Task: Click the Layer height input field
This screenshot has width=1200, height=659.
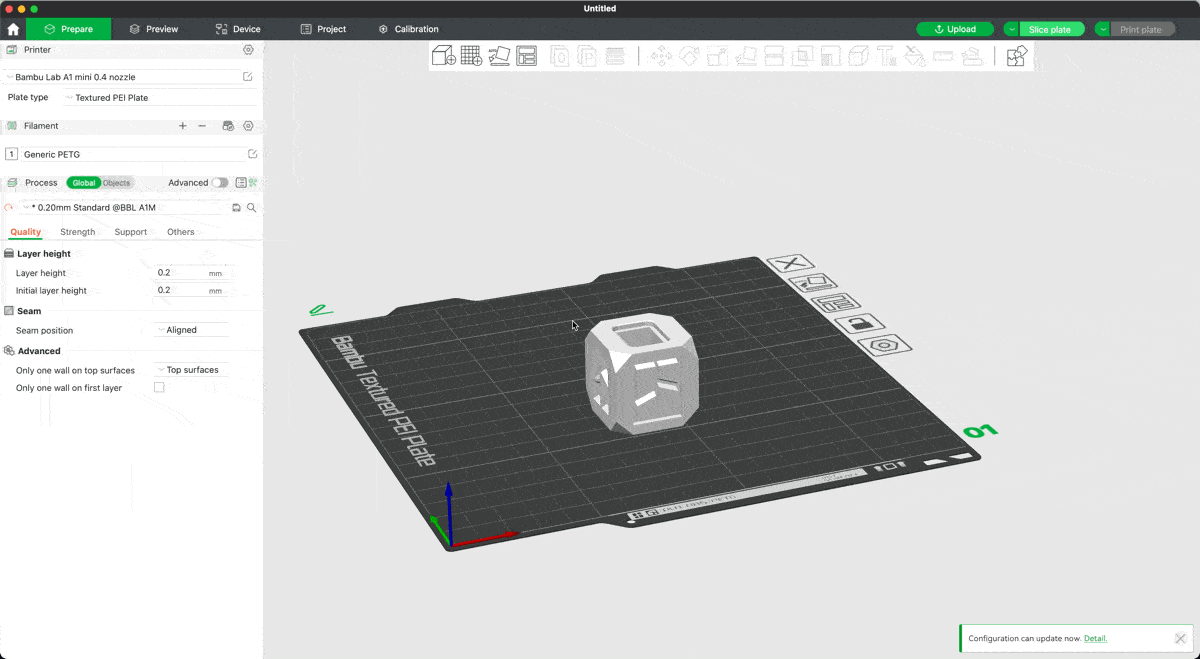Action: (x=180, y=273)
